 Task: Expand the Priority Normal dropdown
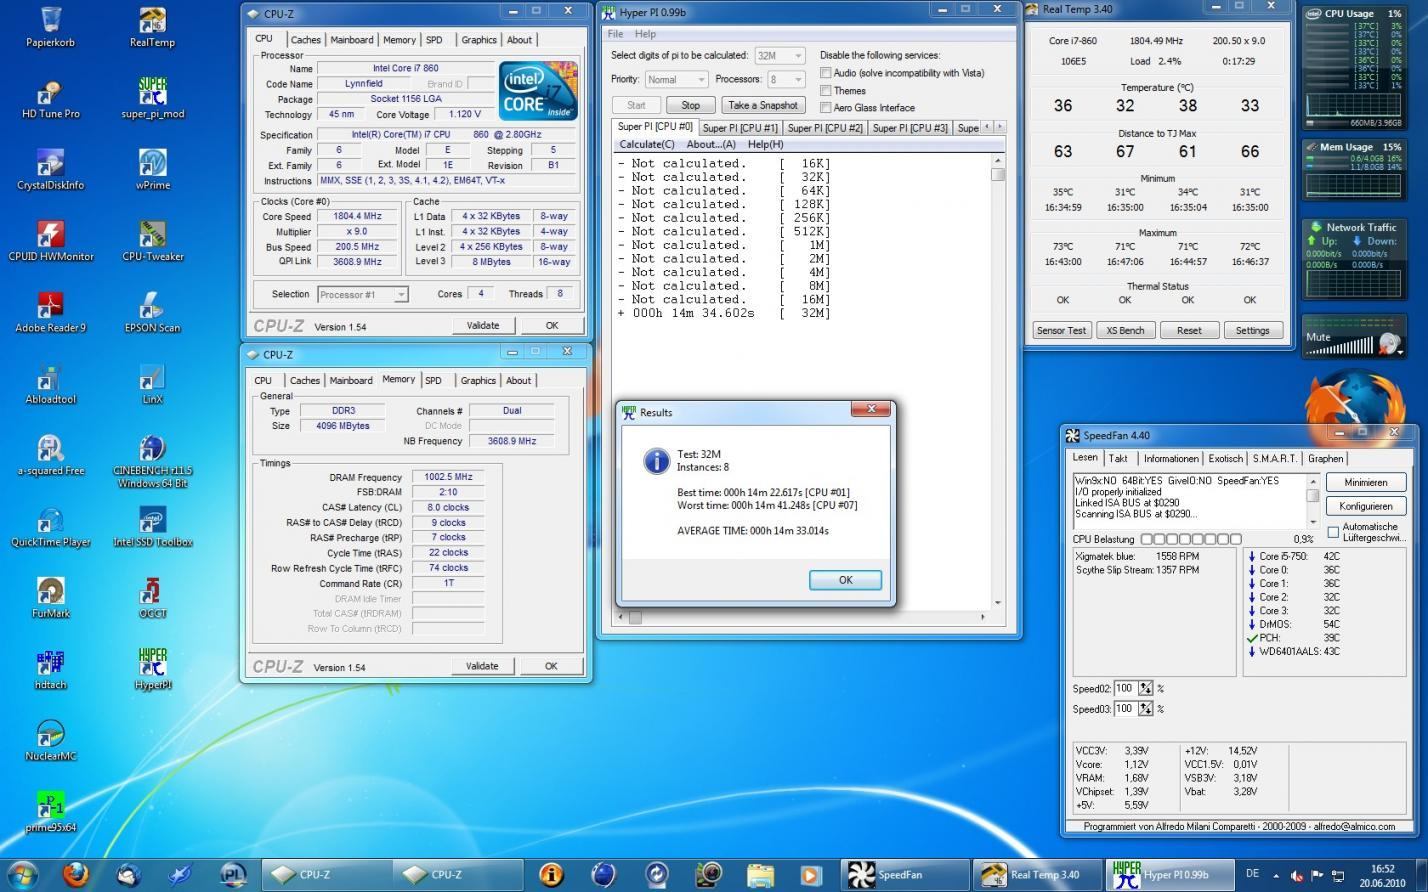pos(676,79)
